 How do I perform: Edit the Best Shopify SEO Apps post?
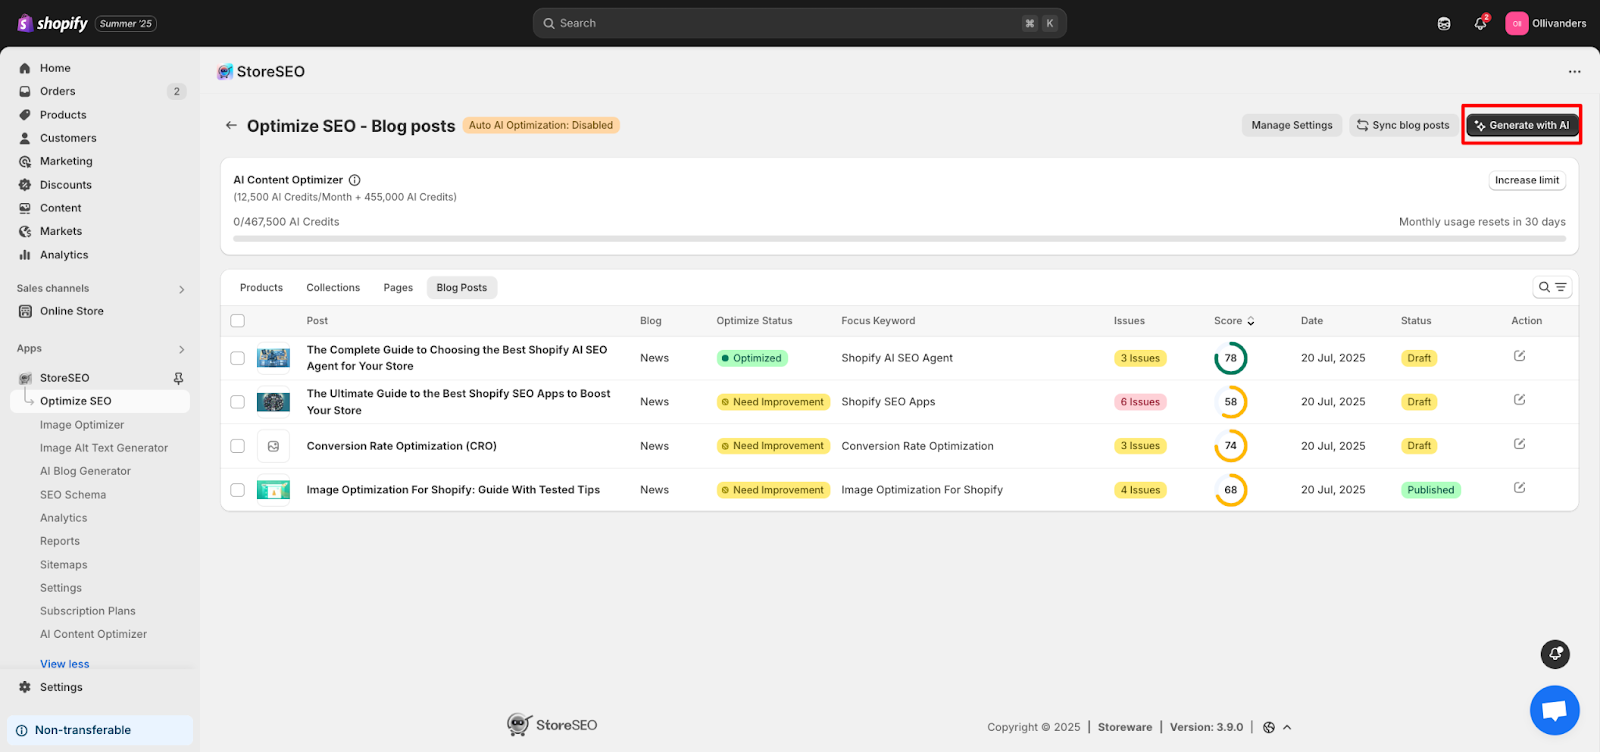1519,400
